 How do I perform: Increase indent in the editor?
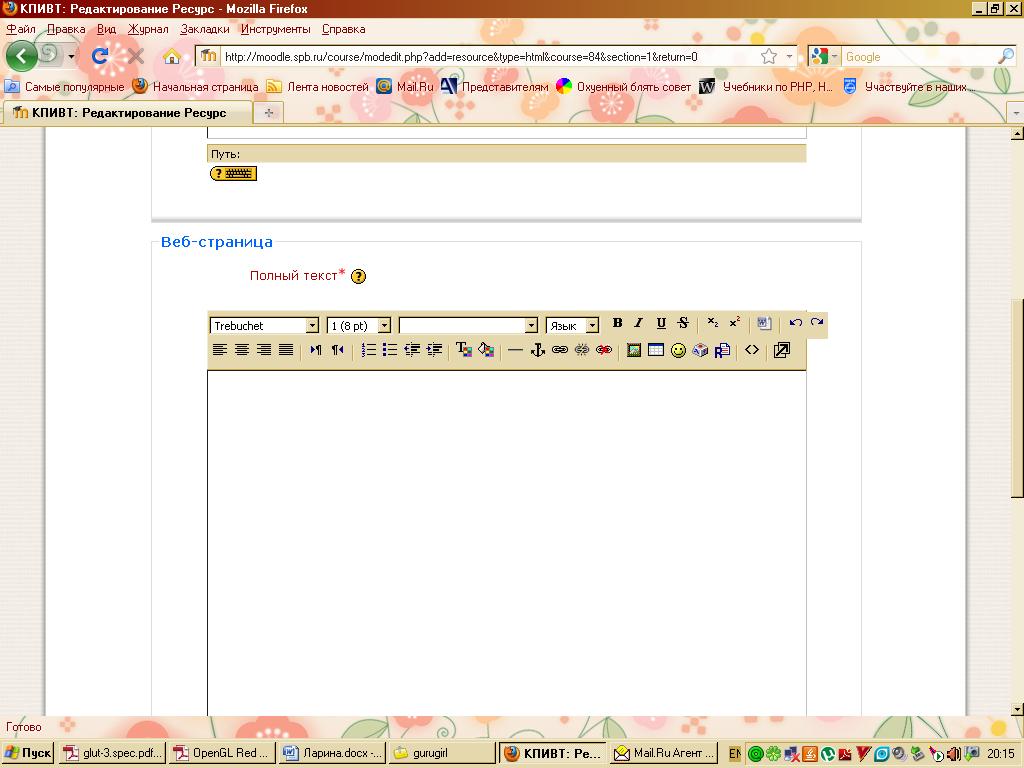434,350
